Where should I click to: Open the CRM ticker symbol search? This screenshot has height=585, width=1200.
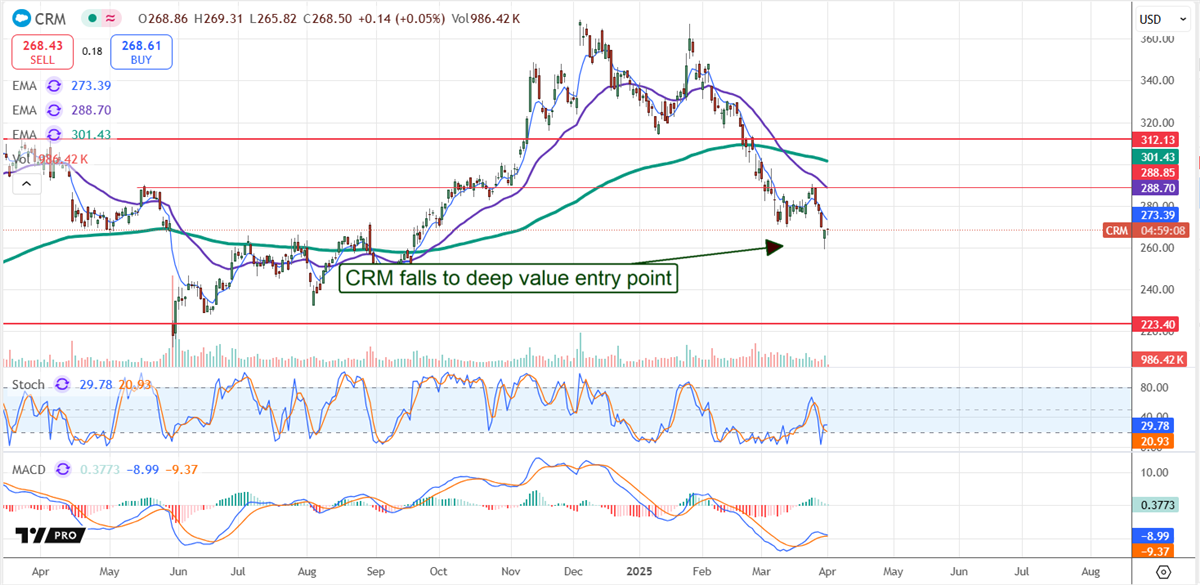coord(48,18)
